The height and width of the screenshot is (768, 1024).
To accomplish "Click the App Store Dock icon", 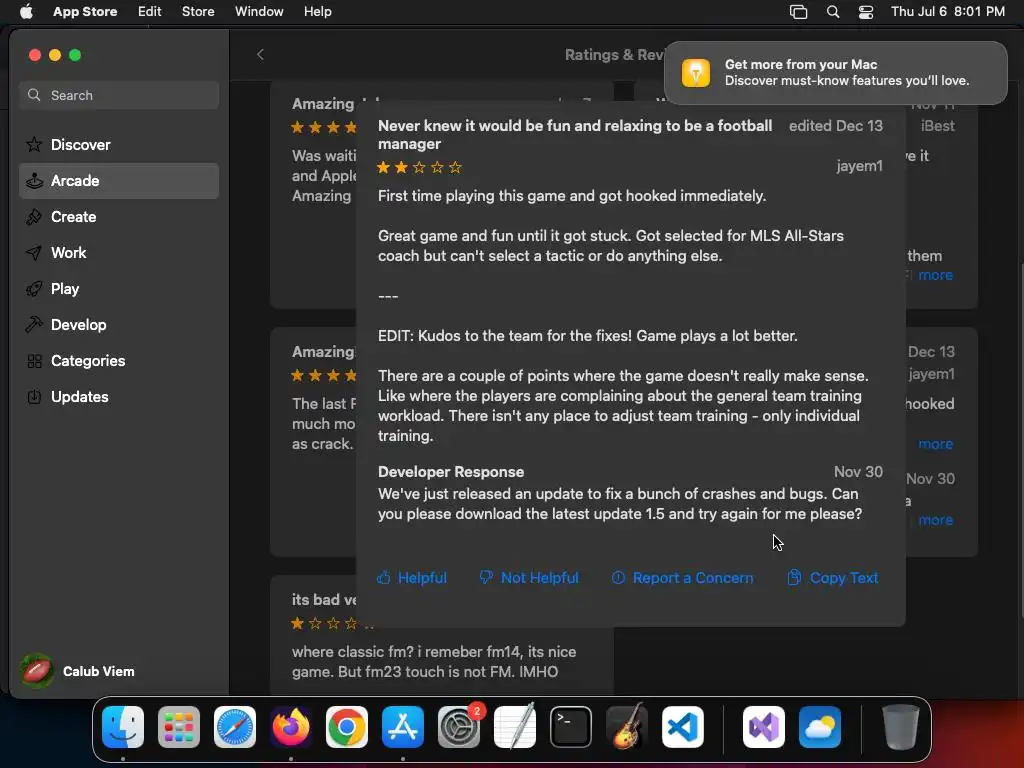I will (403, 727).
